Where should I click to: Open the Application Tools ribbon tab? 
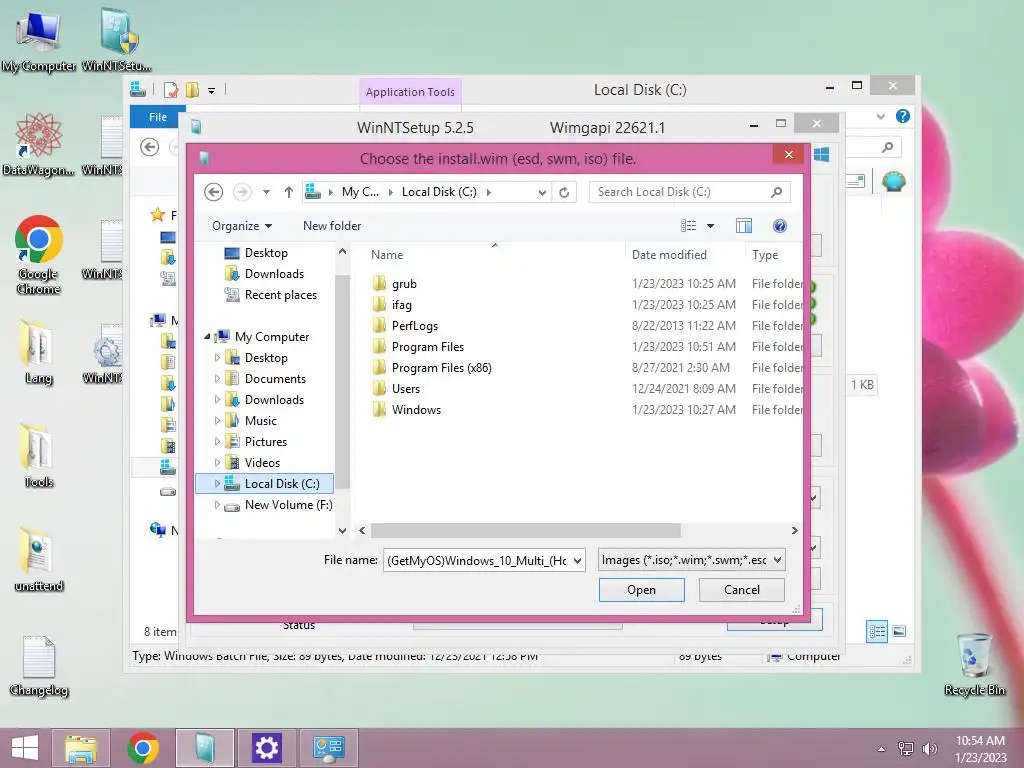click(410, 92)
